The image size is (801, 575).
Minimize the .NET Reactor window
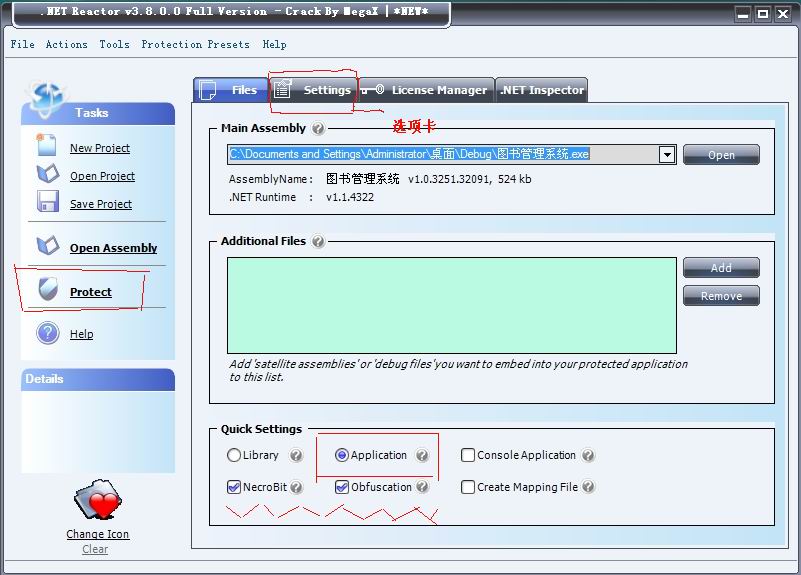point(743,14)
